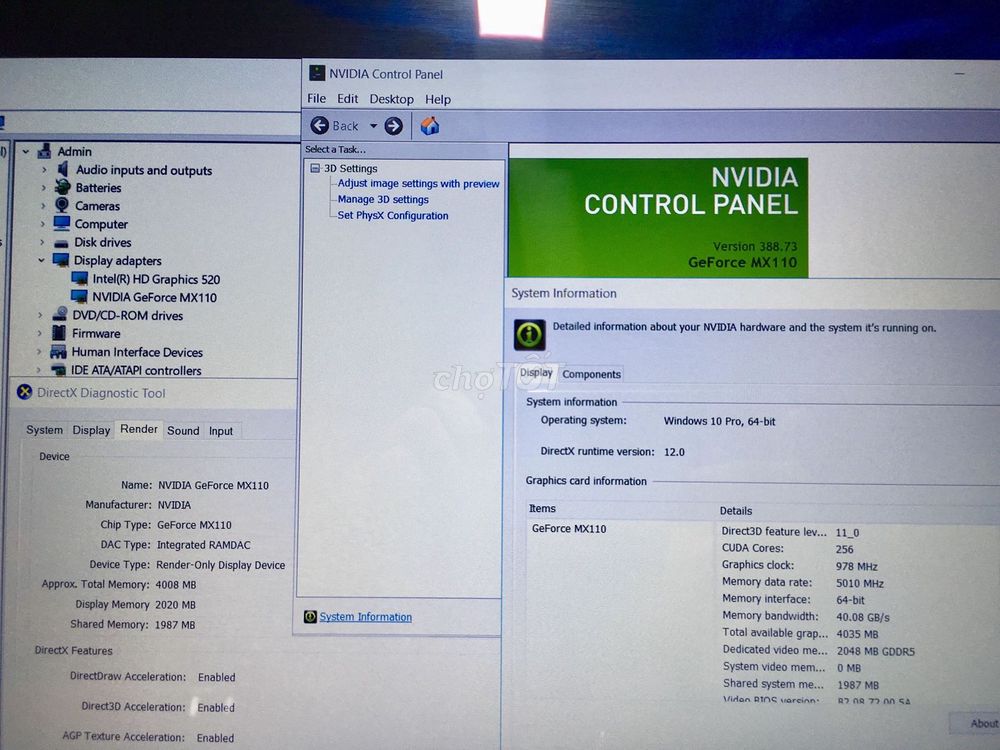1000x750 pixels.
Task: Select Intel(R) HD Graphics 520 adapter
Action: point(156,279)
